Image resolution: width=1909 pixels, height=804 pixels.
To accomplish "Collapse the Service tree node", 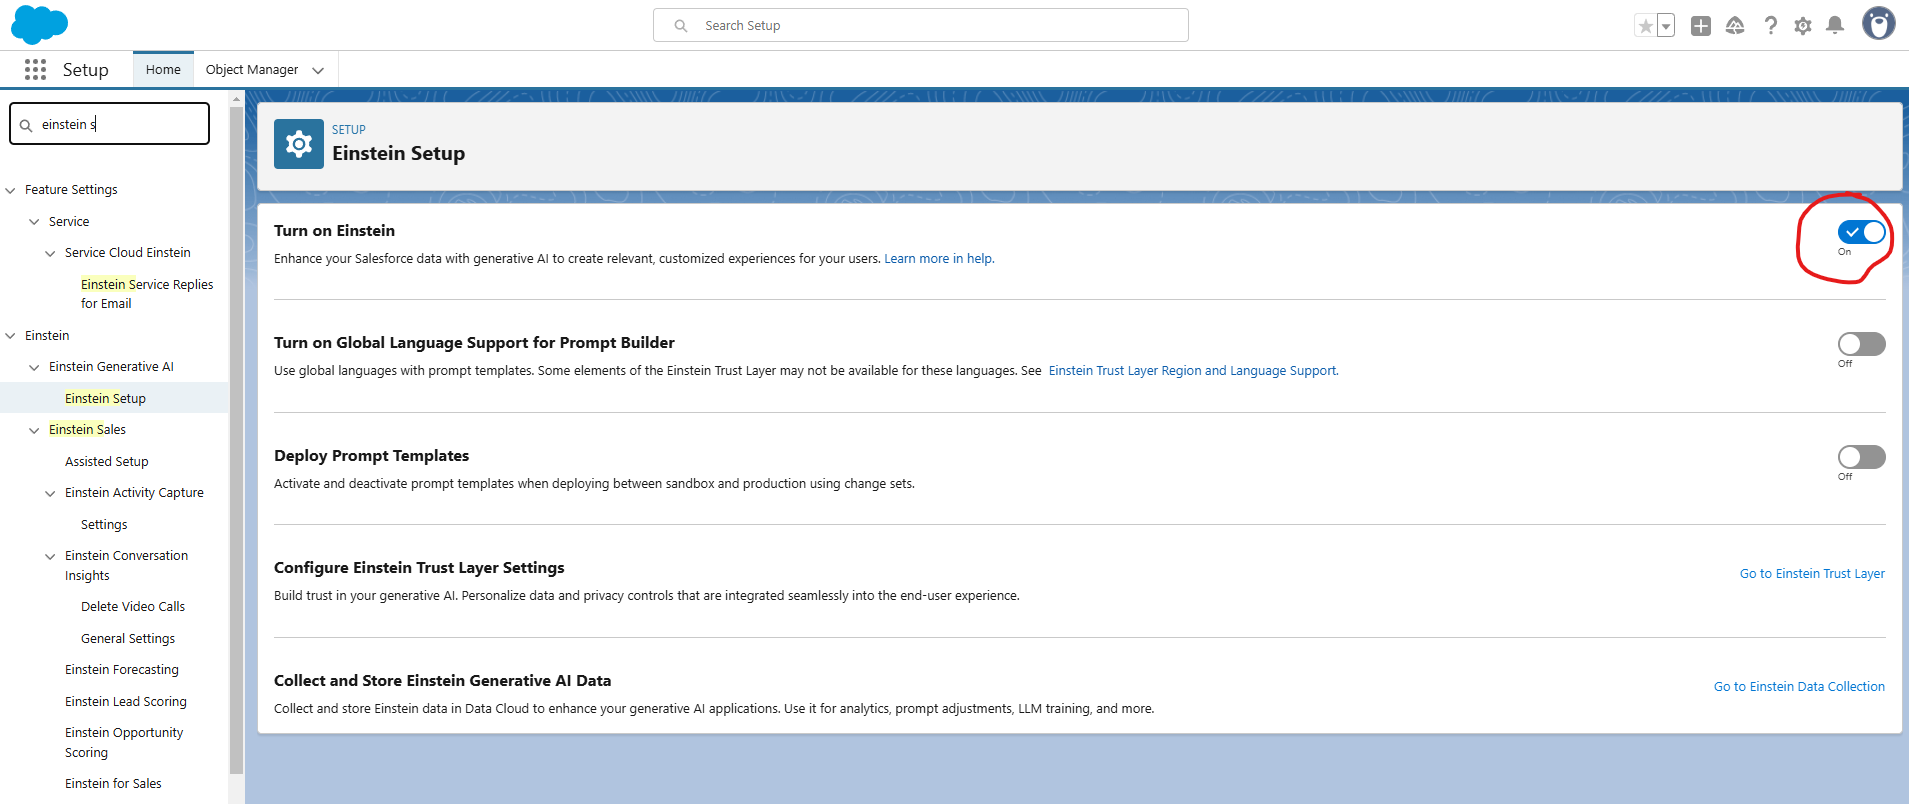I will (x=34, y=222).
